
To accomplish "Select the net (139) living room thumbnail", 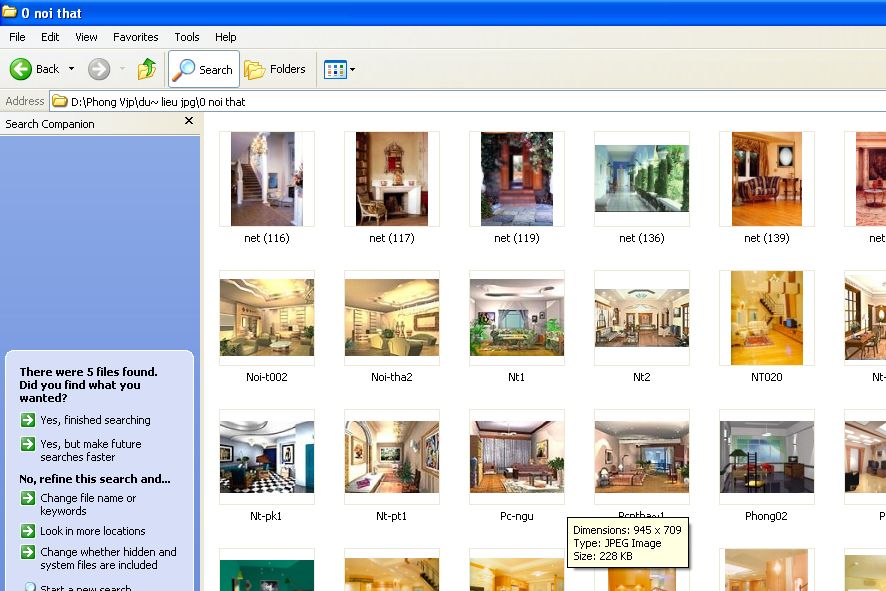I will (767, 179).
